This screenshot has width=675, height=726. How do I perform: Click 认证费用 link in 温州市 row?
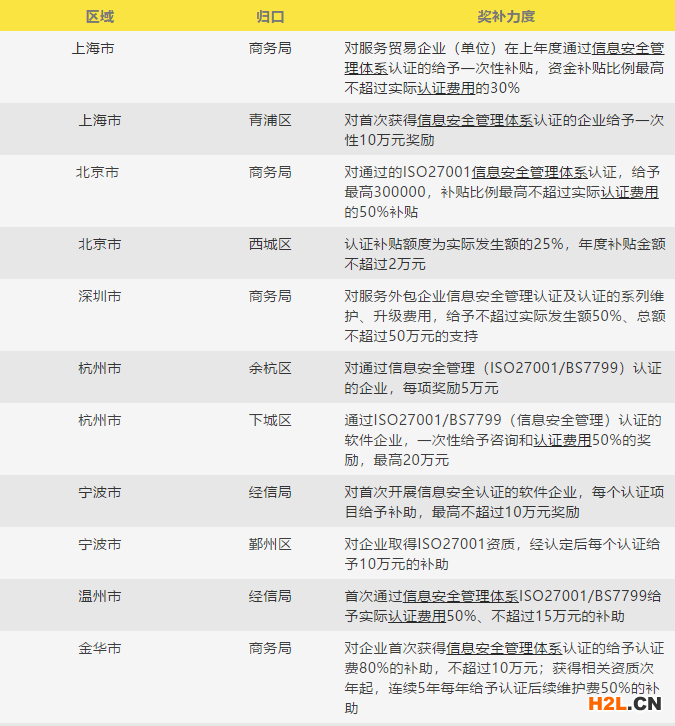[x=417, y=616]
